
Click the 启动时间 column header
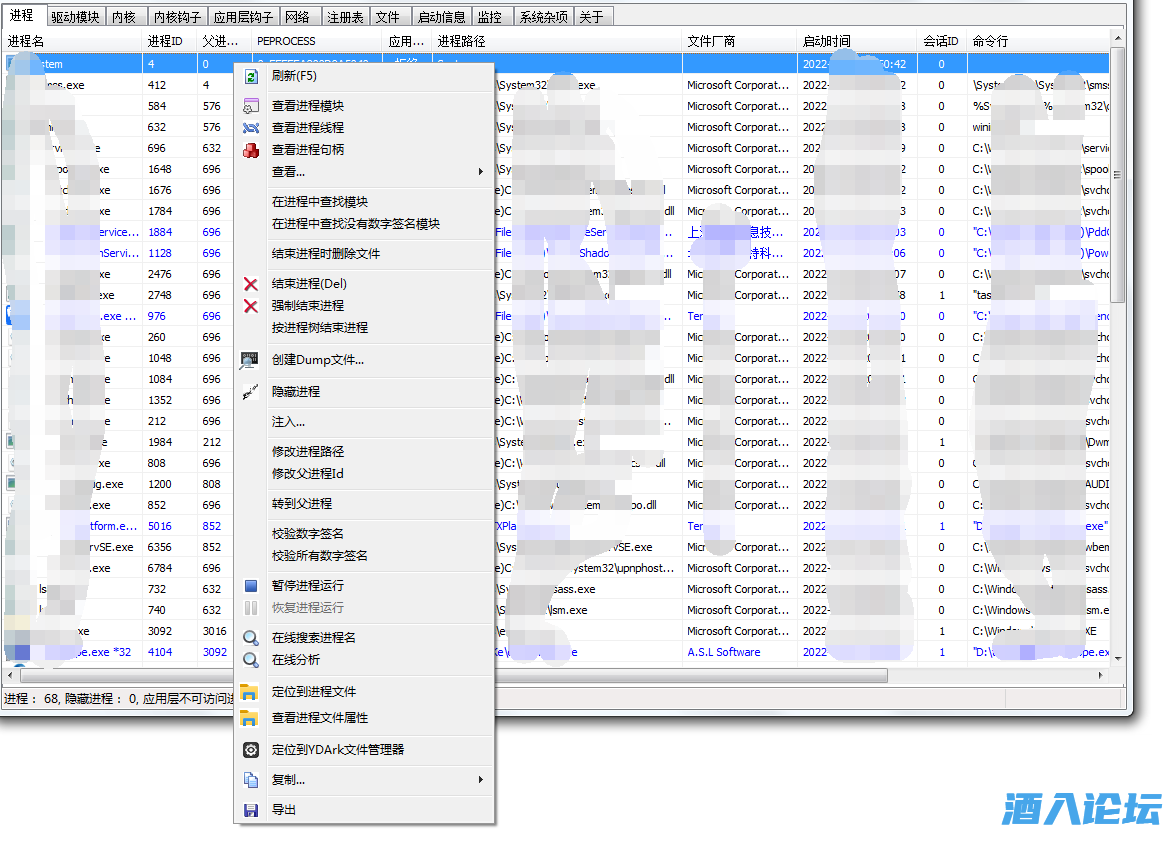pyautogui.click(x=826, y=41)
